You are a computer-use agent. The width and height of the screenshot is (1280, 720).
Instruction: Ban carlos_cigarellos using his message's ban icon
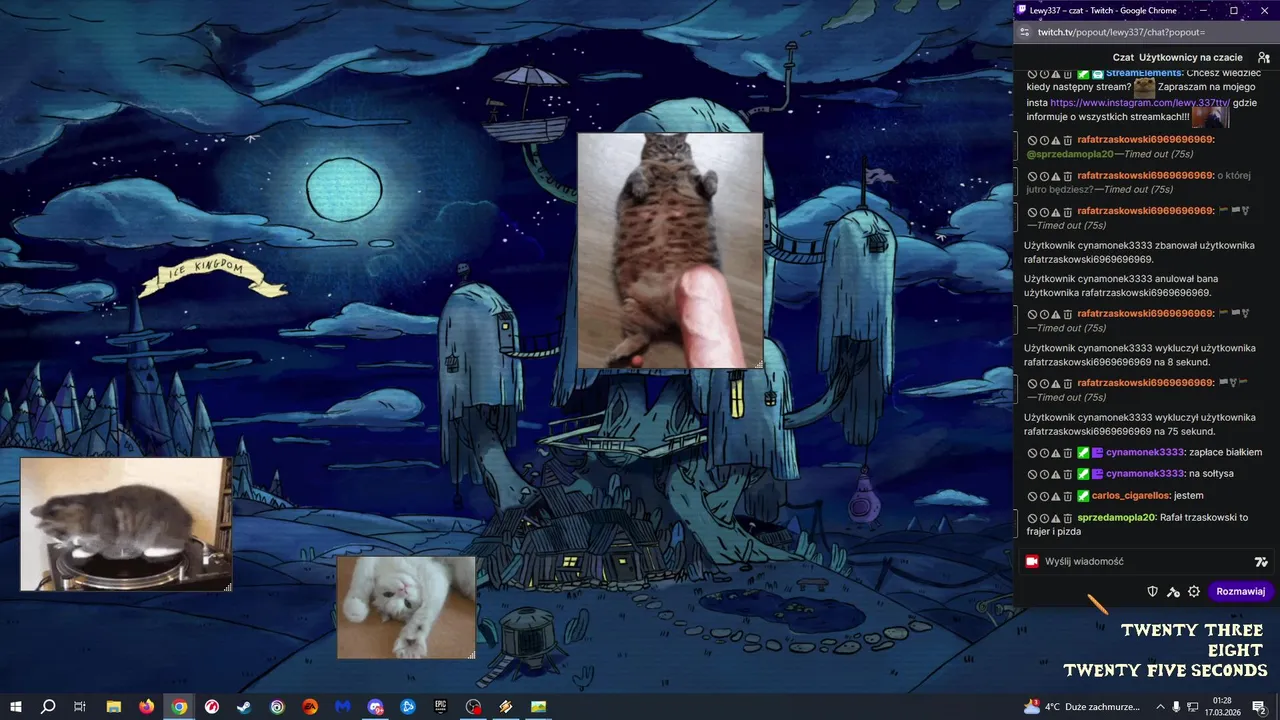tap(1032, 496)
